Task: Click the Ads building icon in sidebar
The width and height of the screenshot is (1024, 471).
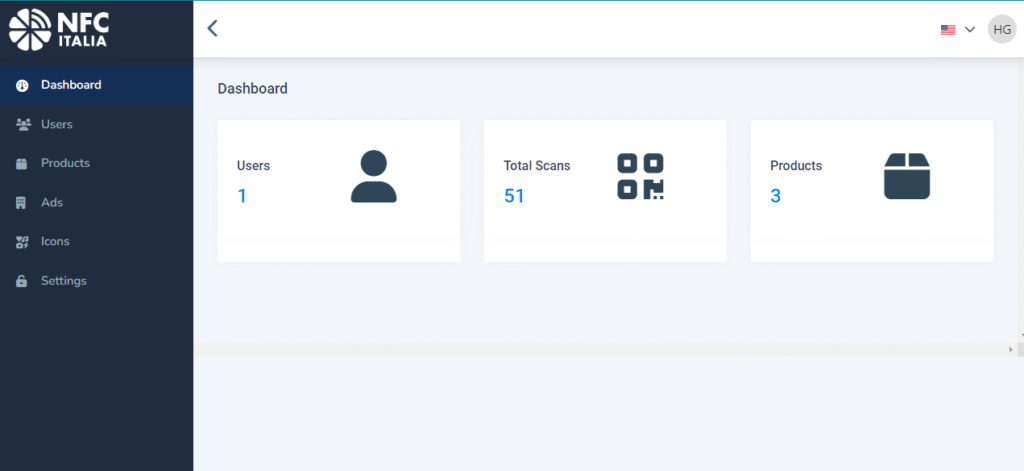Action: tap(22, 203)
